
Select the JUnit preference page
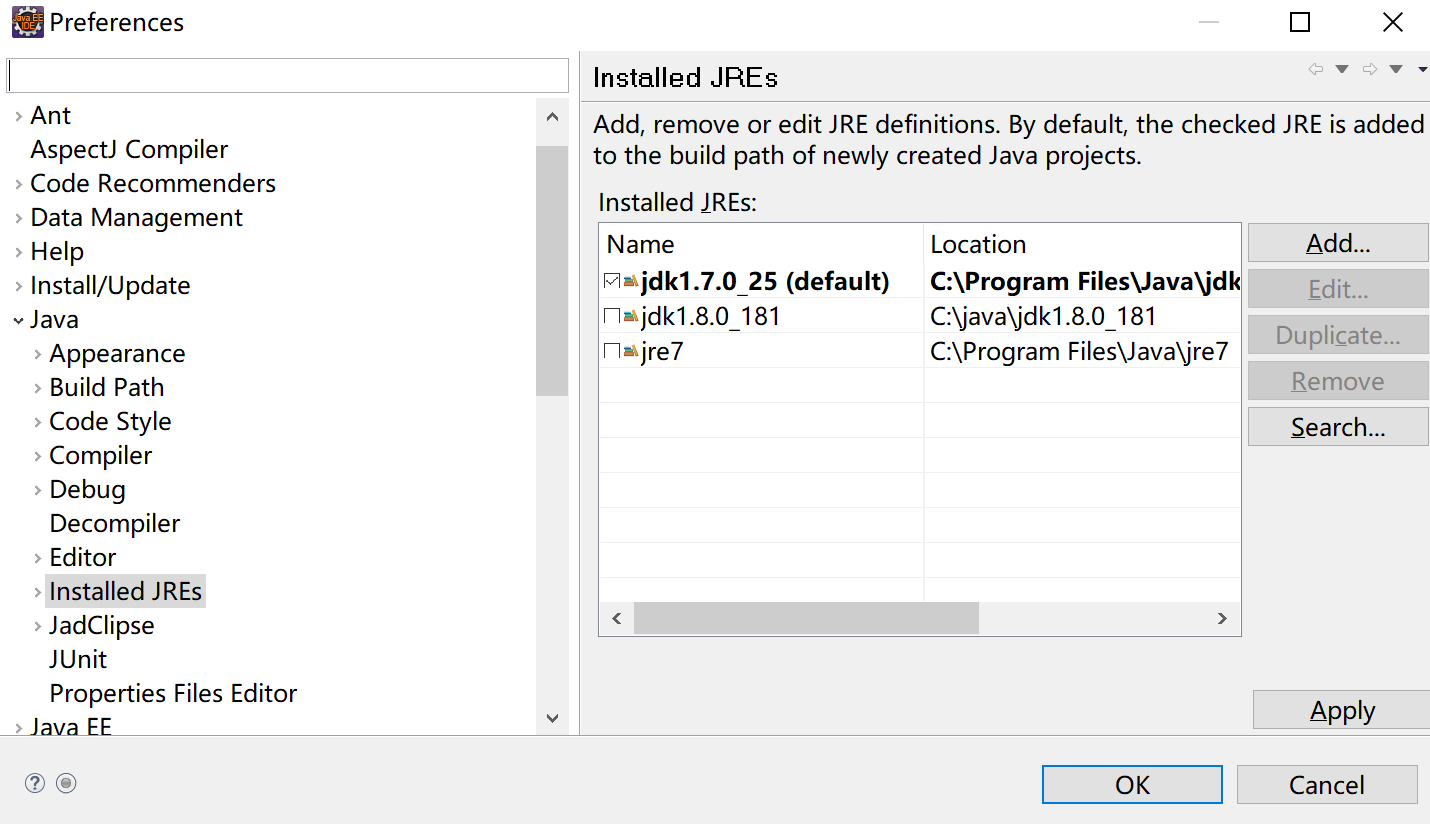point(78,660)
